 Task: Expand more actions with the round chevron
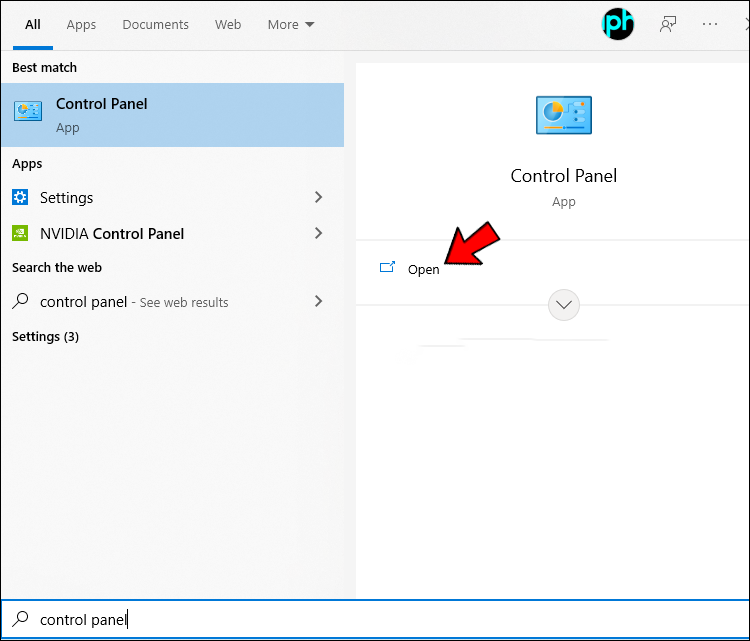coord(563,305)
